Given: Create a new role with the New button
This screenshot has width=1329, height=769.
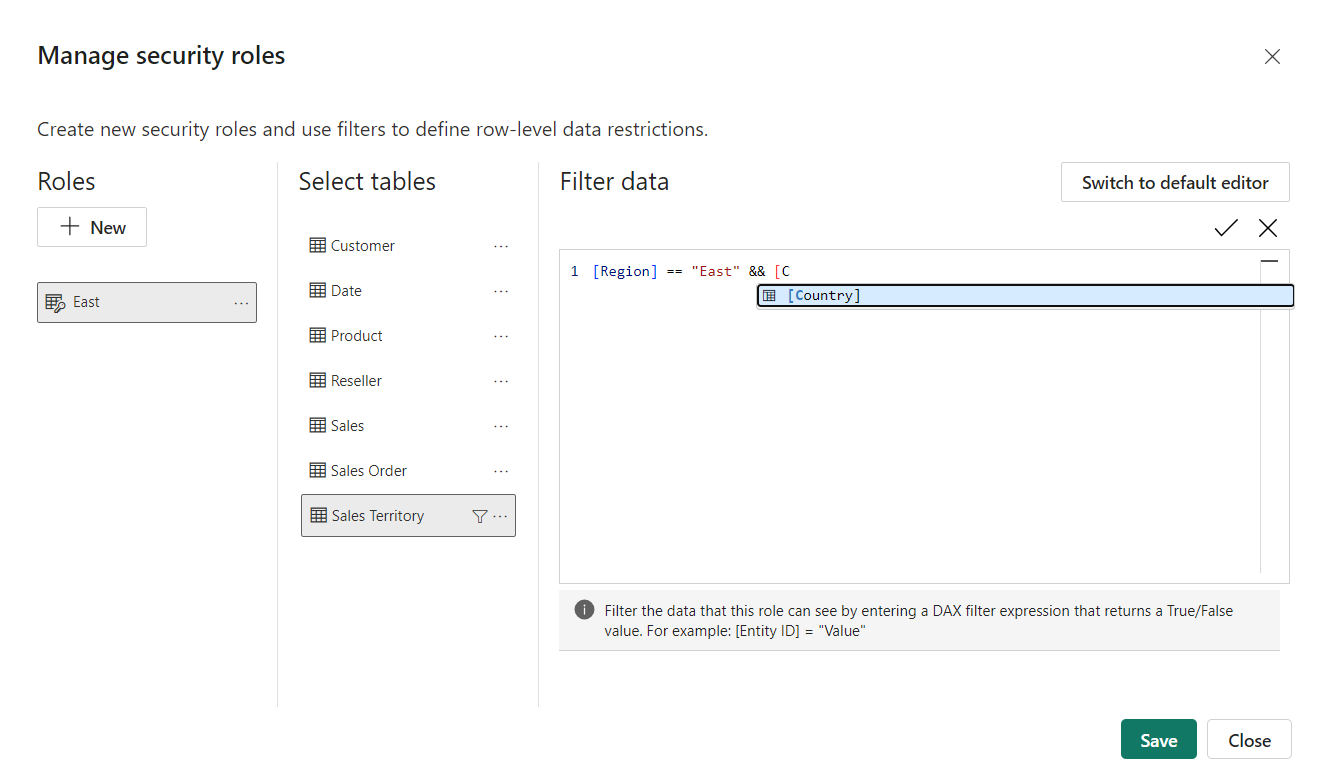Looking at the screenshot, I should (x=92, y=227).
